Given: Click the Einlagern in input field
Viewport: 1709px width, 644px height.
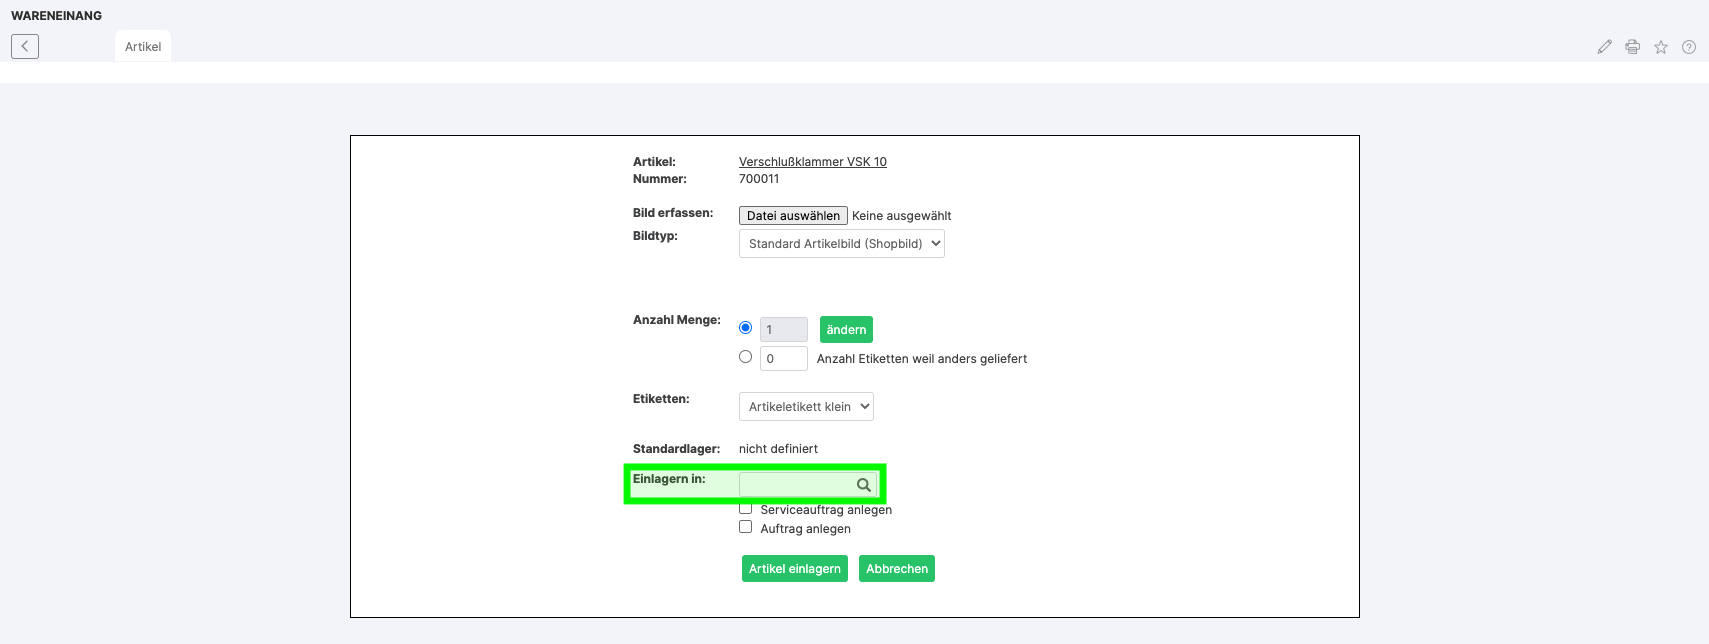Looking at the screenshot, I should click(796, 485).
